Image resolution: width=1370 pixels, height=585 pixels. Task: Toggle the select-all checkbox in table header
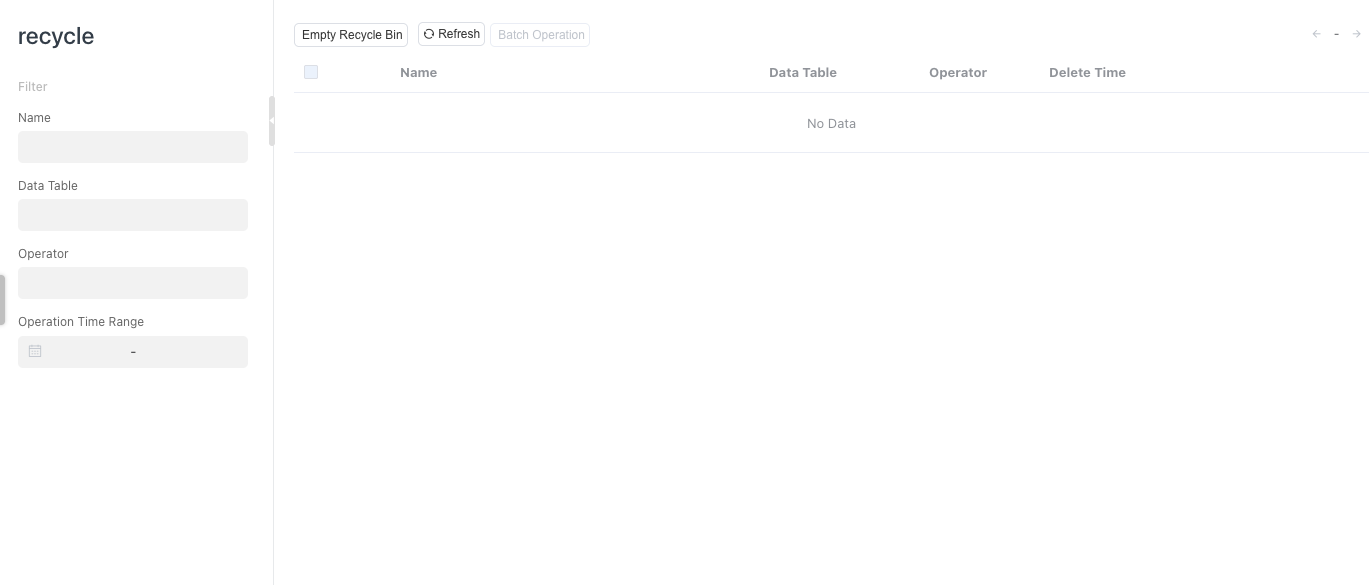pyautogui.click(x=311, y=72)
